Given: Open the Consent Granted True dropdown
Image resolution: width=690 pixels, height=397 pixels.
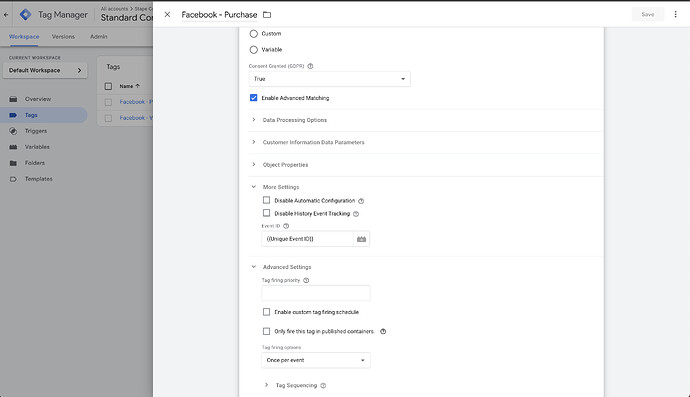Looking at the screenshot, I should point(330,79).
